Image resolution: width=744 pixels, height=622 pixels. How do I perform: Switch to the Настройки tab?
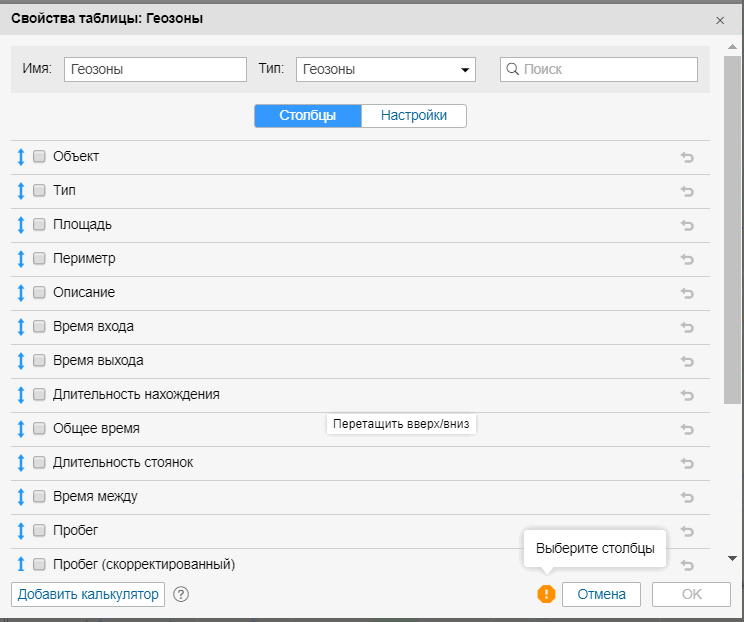413,116
